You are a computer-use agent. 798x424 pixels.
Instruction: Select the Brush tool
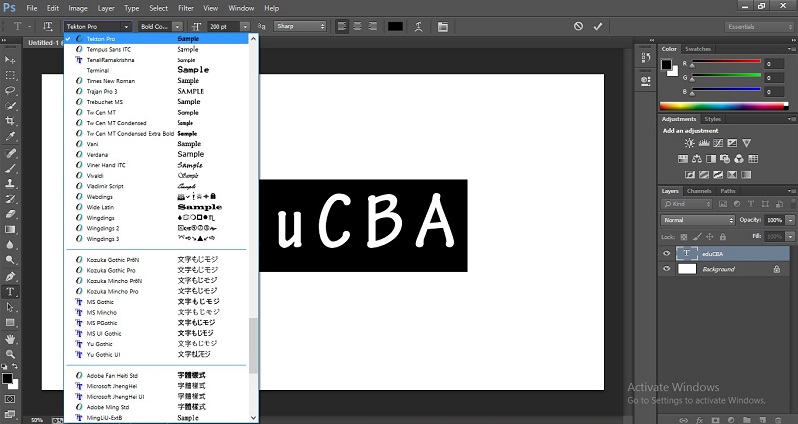10,168
